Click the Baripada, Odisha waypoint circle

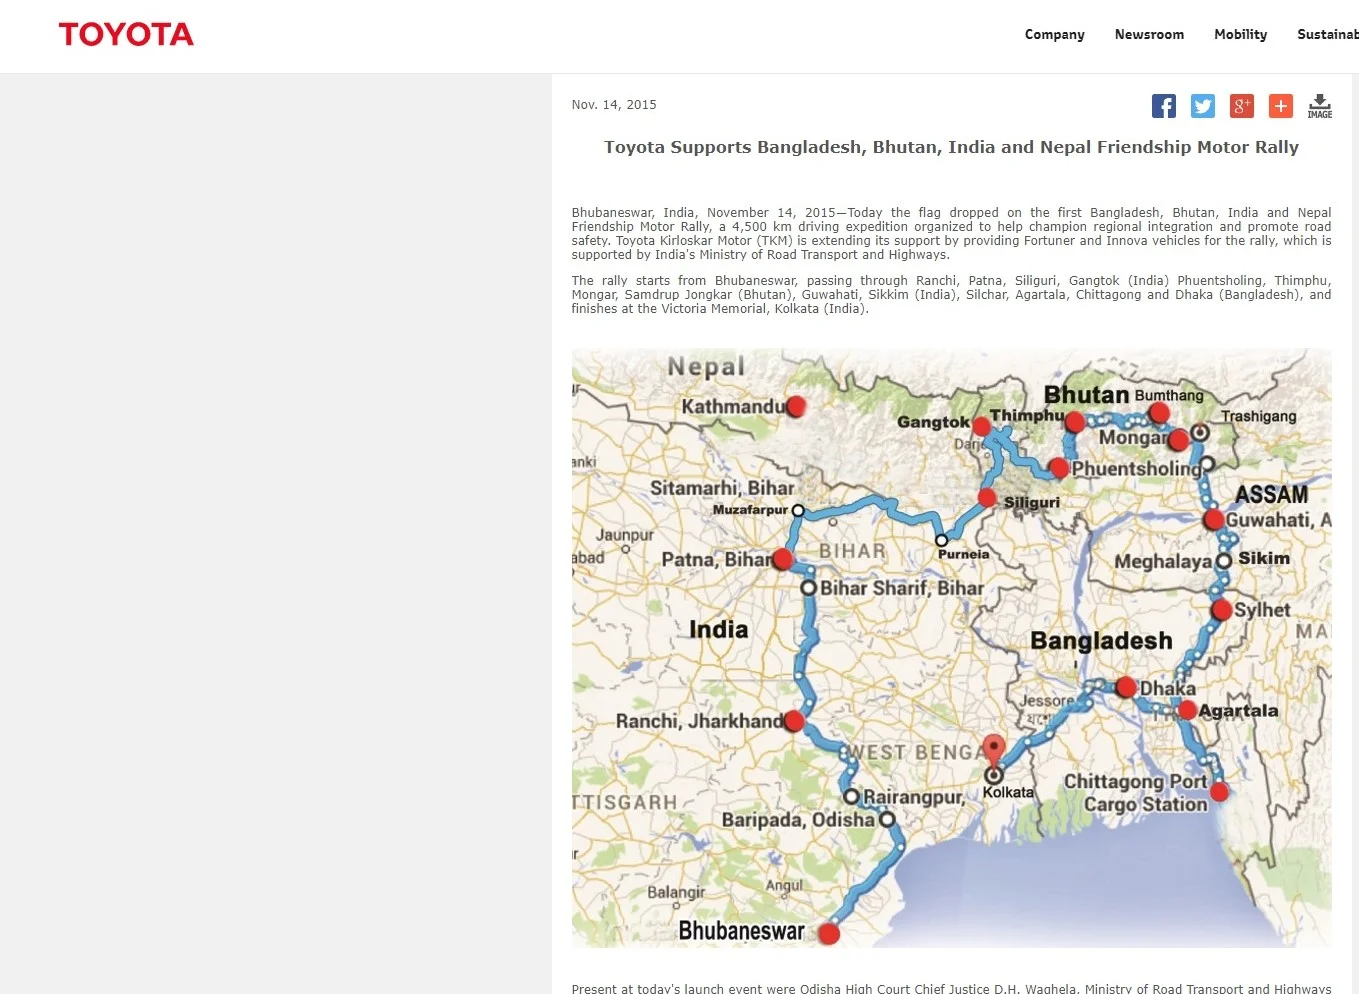click(887, 820)
